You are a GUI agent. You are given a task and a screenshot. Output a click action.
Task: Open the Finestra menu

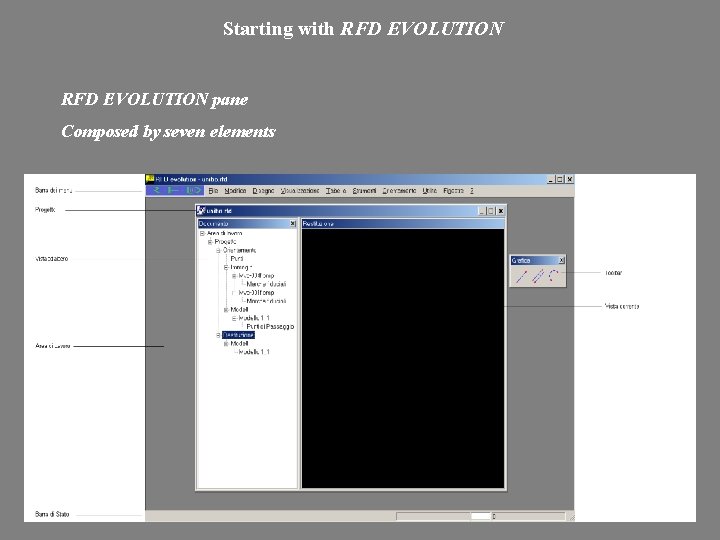pos(454,191)
